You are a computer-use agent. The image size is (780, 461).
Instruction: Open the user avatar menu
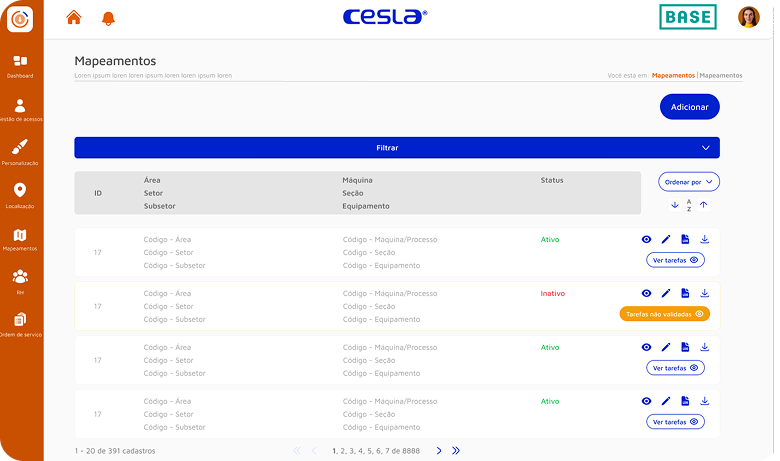748,17
